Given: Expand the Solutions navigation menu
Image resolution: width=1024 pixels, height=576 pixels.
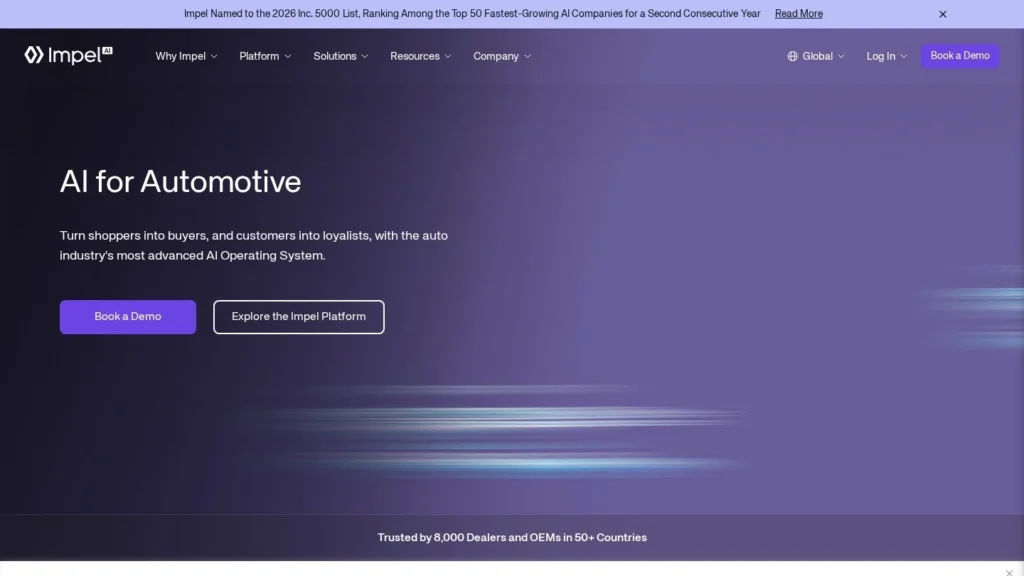Looking at the screenshot, I should coord(341,56).
